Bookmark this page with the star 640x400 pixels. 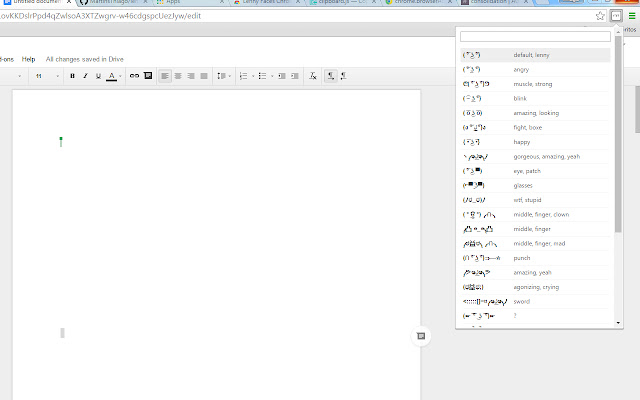coord(600,16)
